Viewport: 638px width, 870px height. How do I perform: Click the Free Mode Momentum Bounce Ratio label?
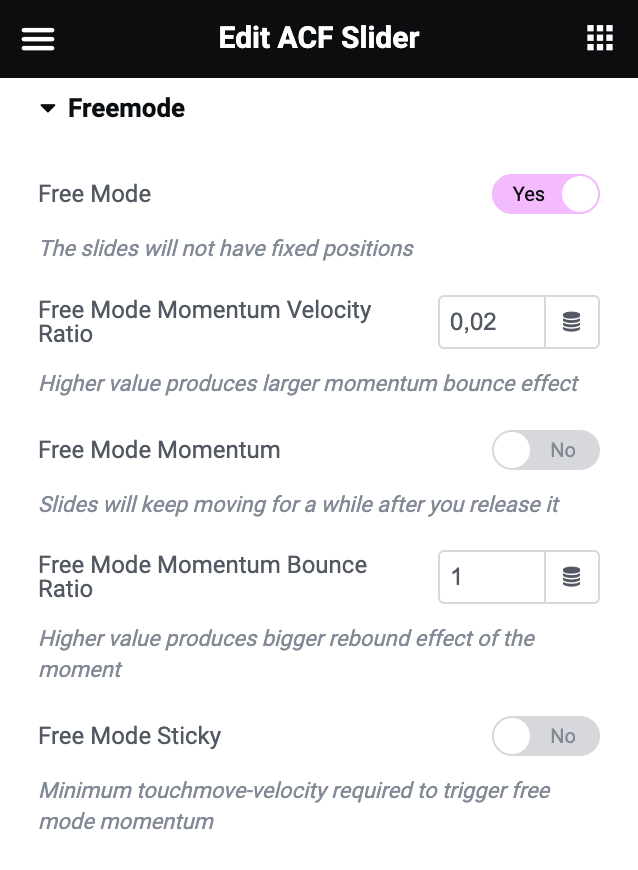[x=202, y=577]
